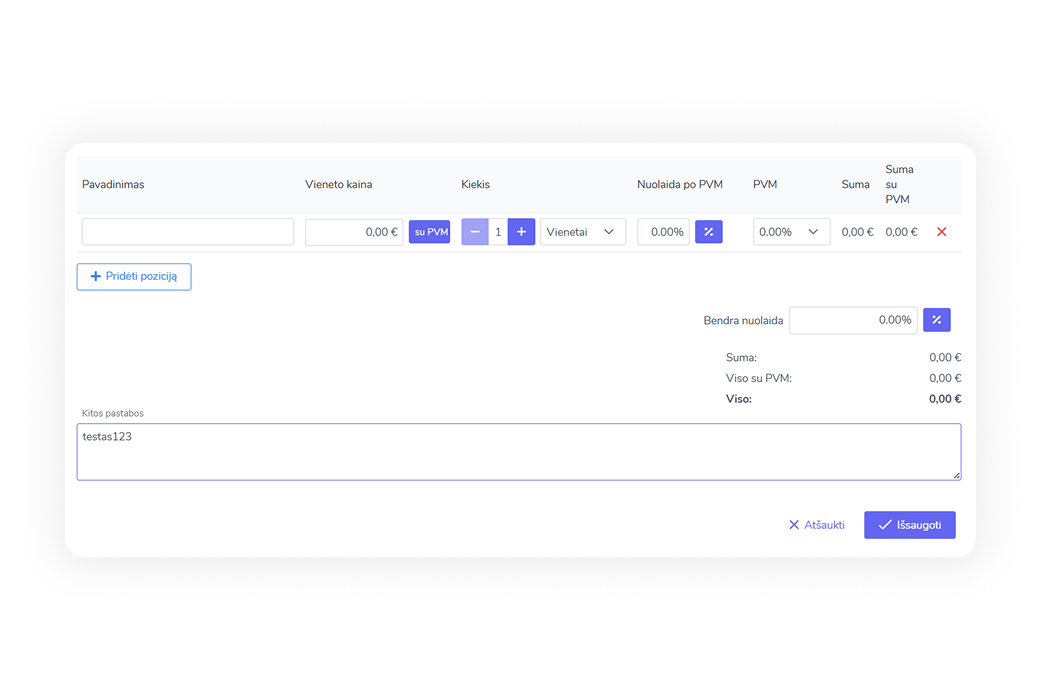Focus the Pavadinimas name input field
1040x700 pixels.
tap(188, 232)
